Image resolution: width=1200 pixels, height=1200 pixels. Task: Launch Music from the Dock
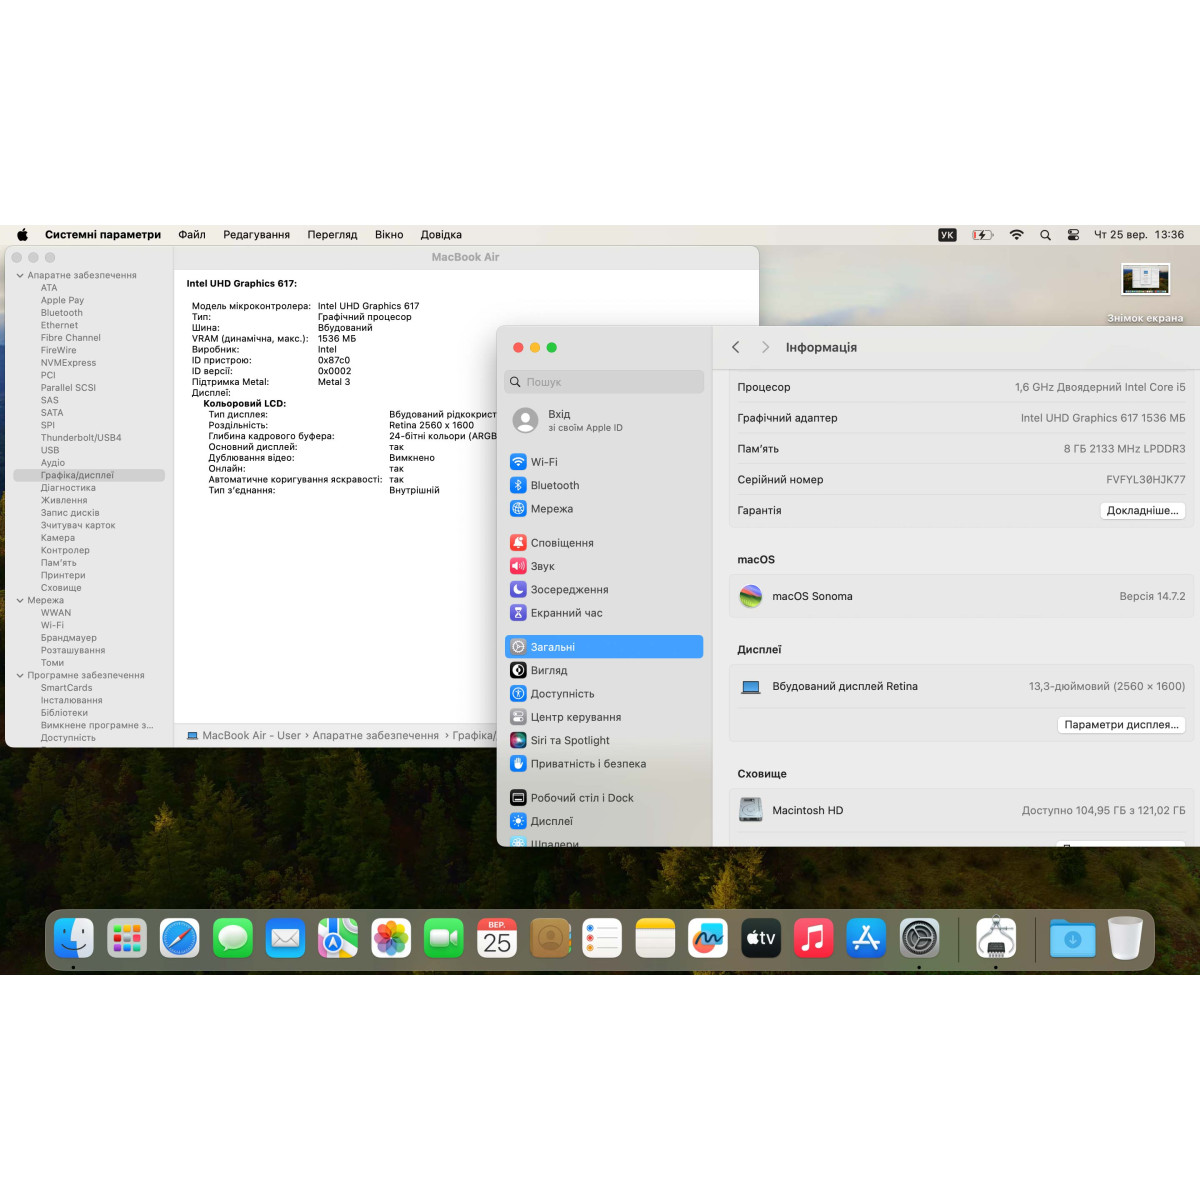coord(814,938)
